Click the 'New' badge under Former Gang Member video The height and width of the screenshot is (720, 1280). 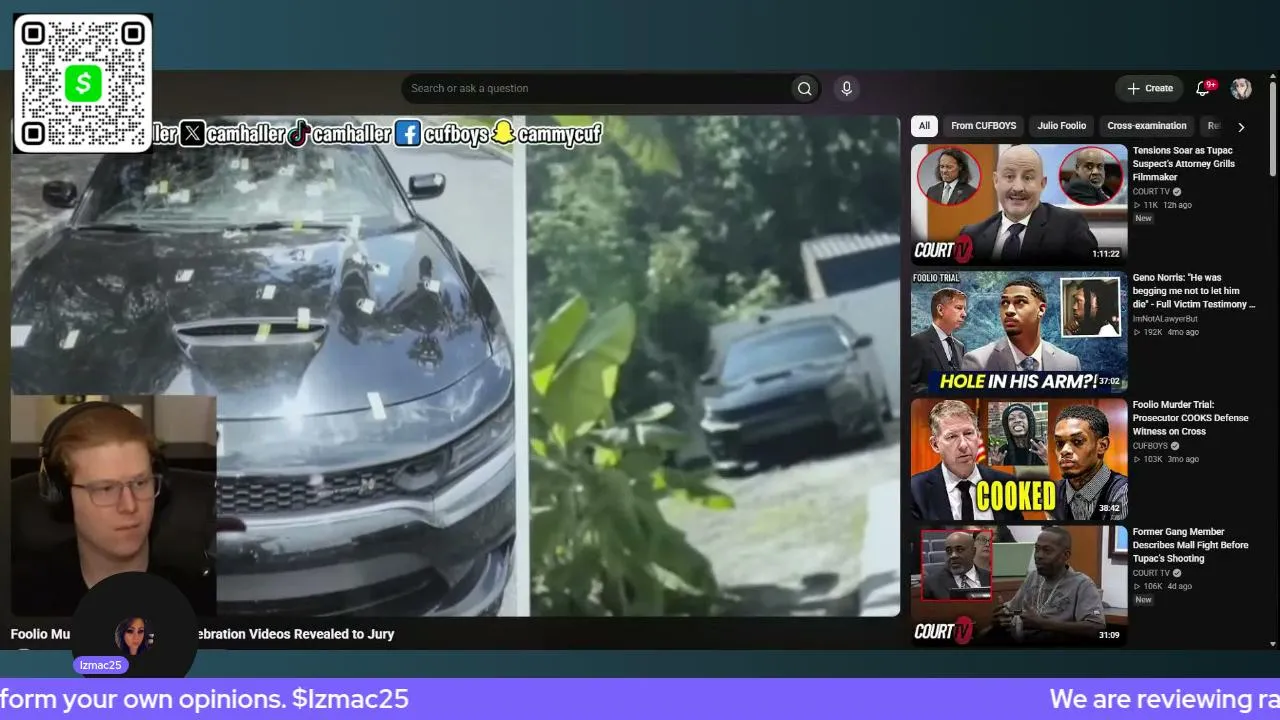tap(1143, 600)
